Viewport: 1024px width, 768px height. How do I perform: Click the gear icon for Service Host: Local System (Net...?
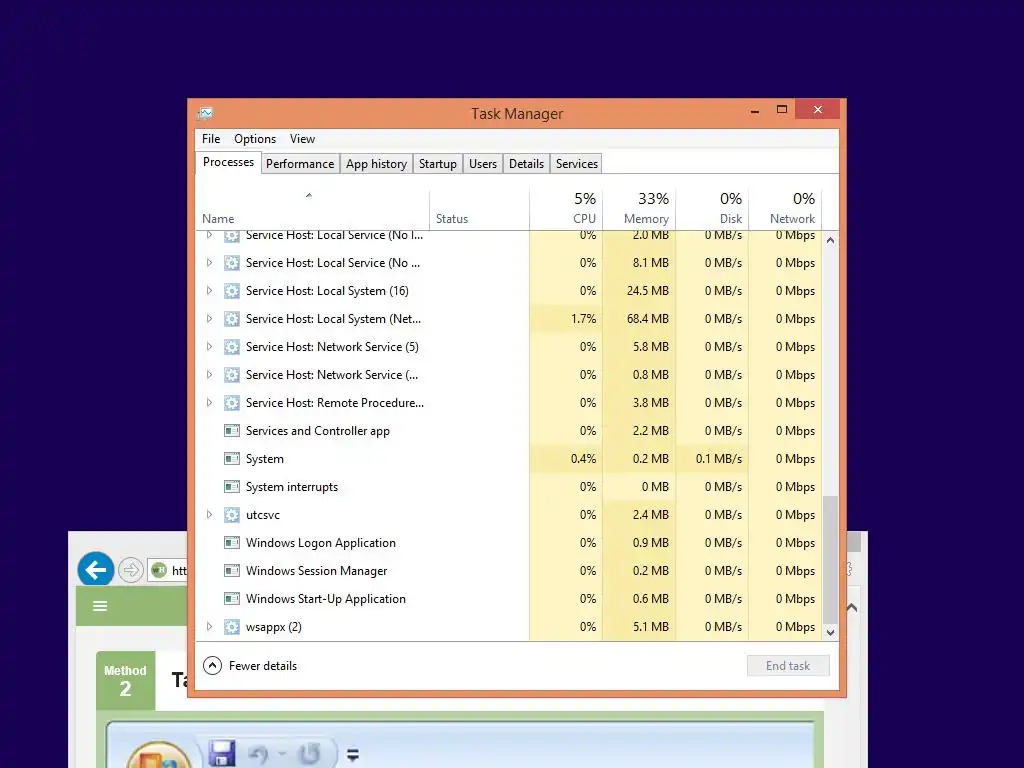(232, 319)
